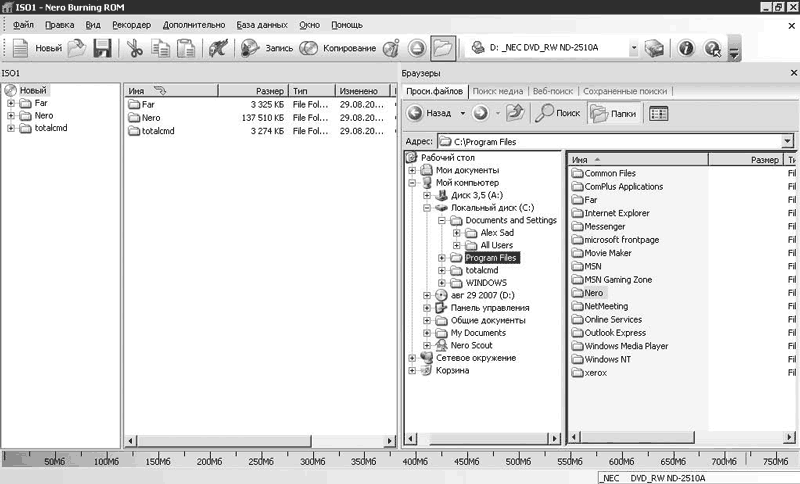800x484 pixels.
Task: Open the База данных menu
Action: (x=262, y=24)
